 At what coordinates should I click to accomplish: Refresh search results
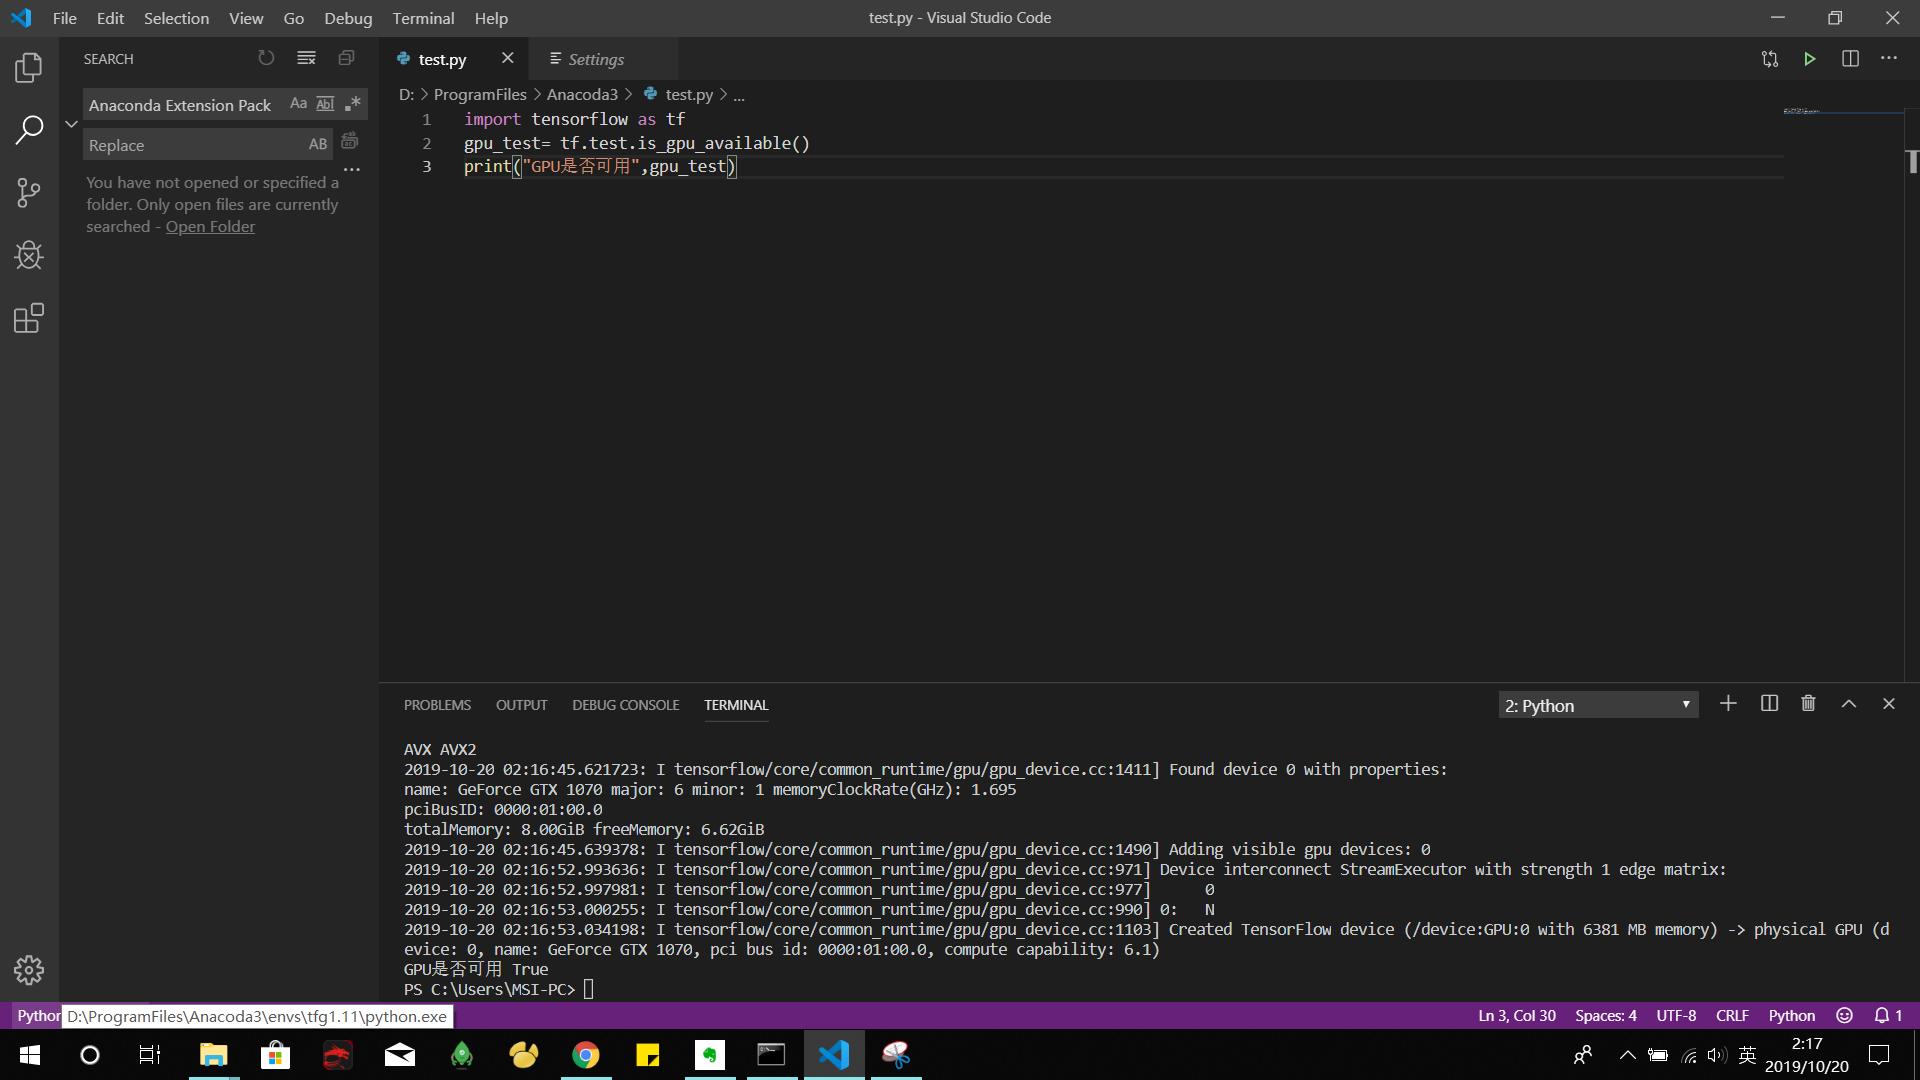pyautogui.click(x=266, y=58)
